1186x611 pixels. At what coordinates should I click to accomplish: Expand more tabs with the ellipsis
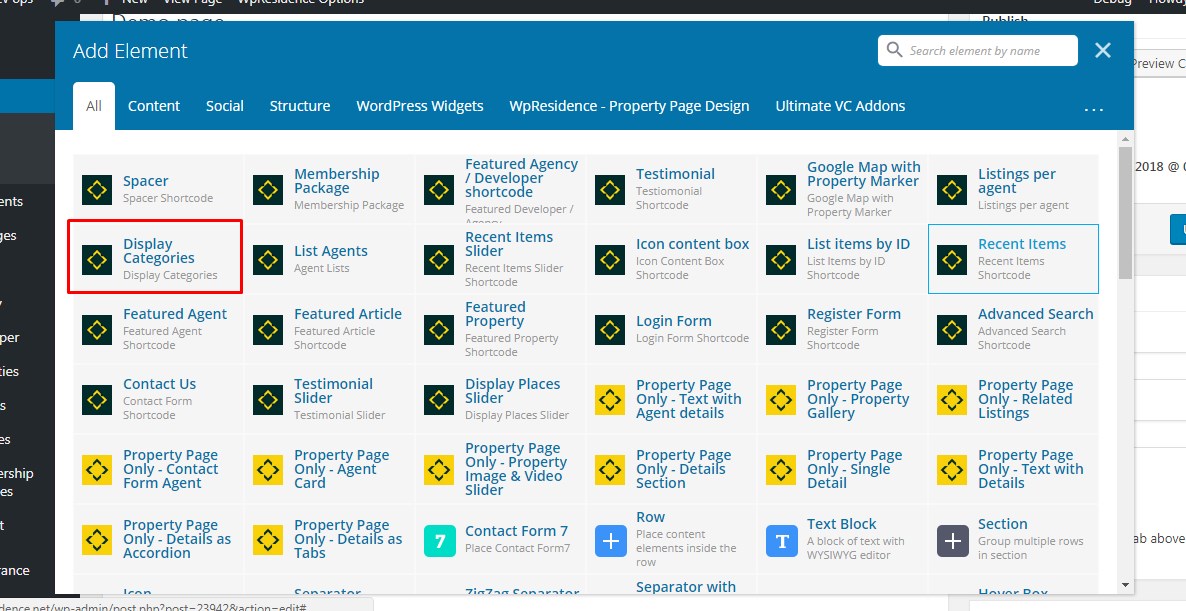[x=1094, y=108]
